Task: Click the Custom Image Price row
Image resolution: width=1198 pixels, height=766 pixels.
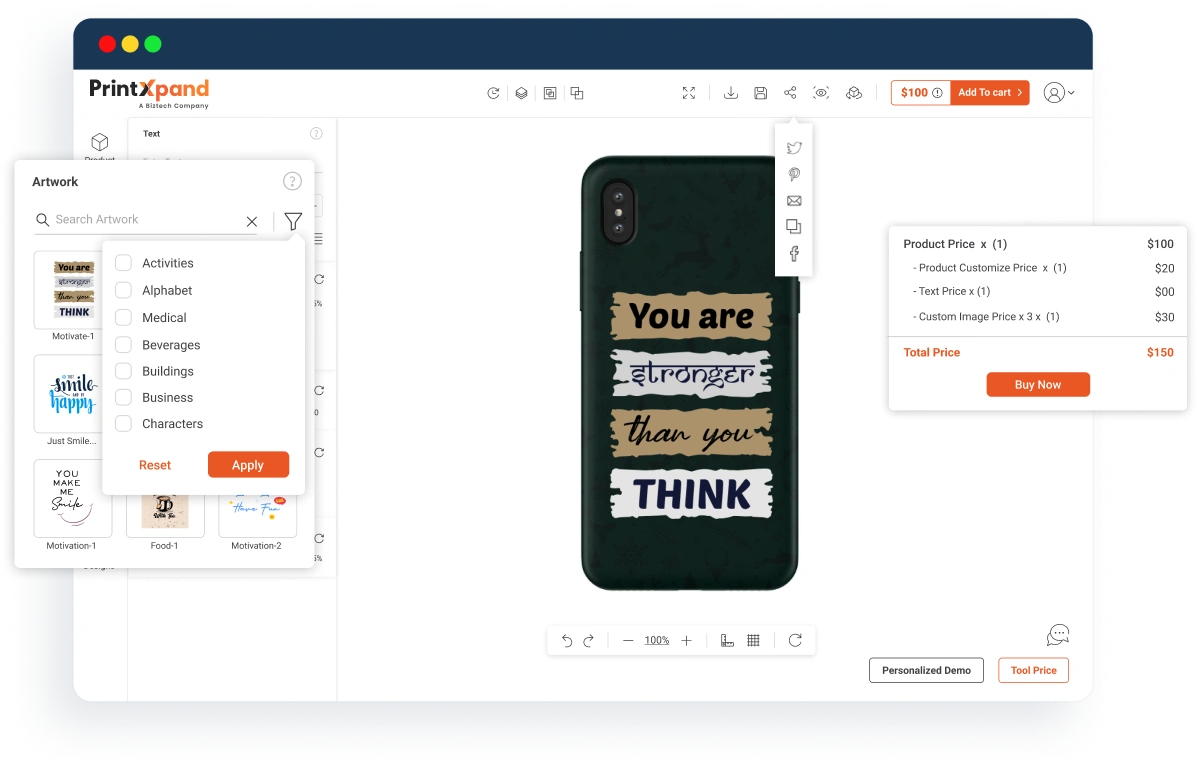Action: pyautogui.click(x=1043, y=316)
